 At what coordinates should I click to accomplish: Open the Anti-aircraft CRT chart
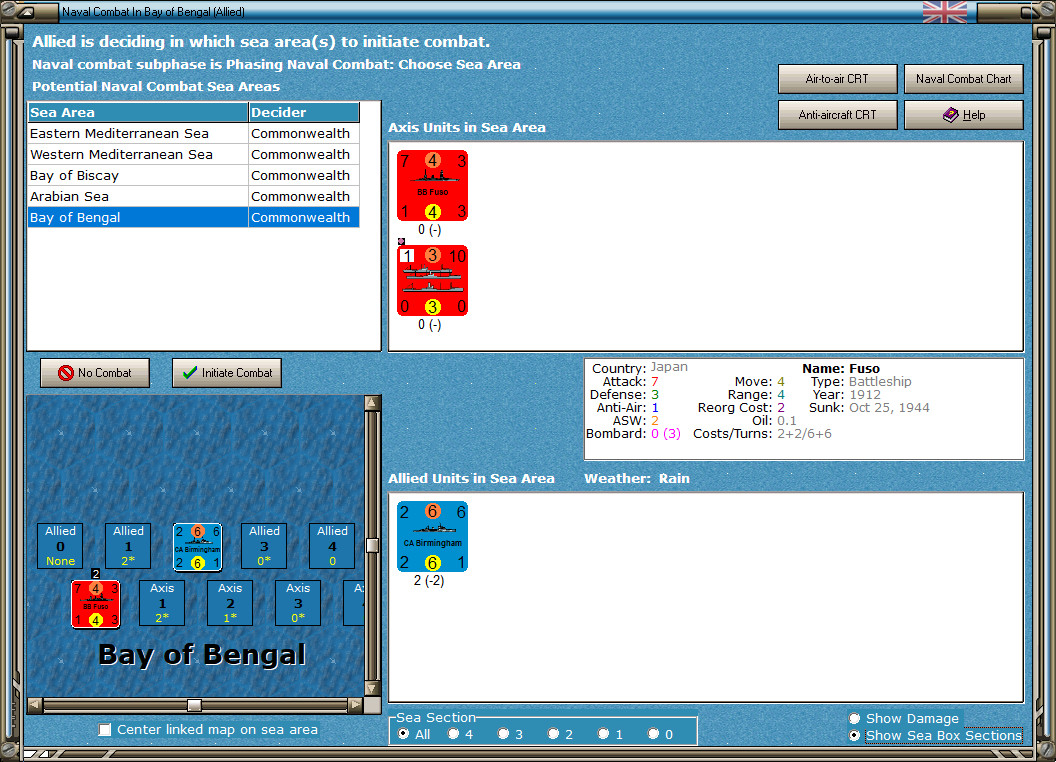(838, 115)
